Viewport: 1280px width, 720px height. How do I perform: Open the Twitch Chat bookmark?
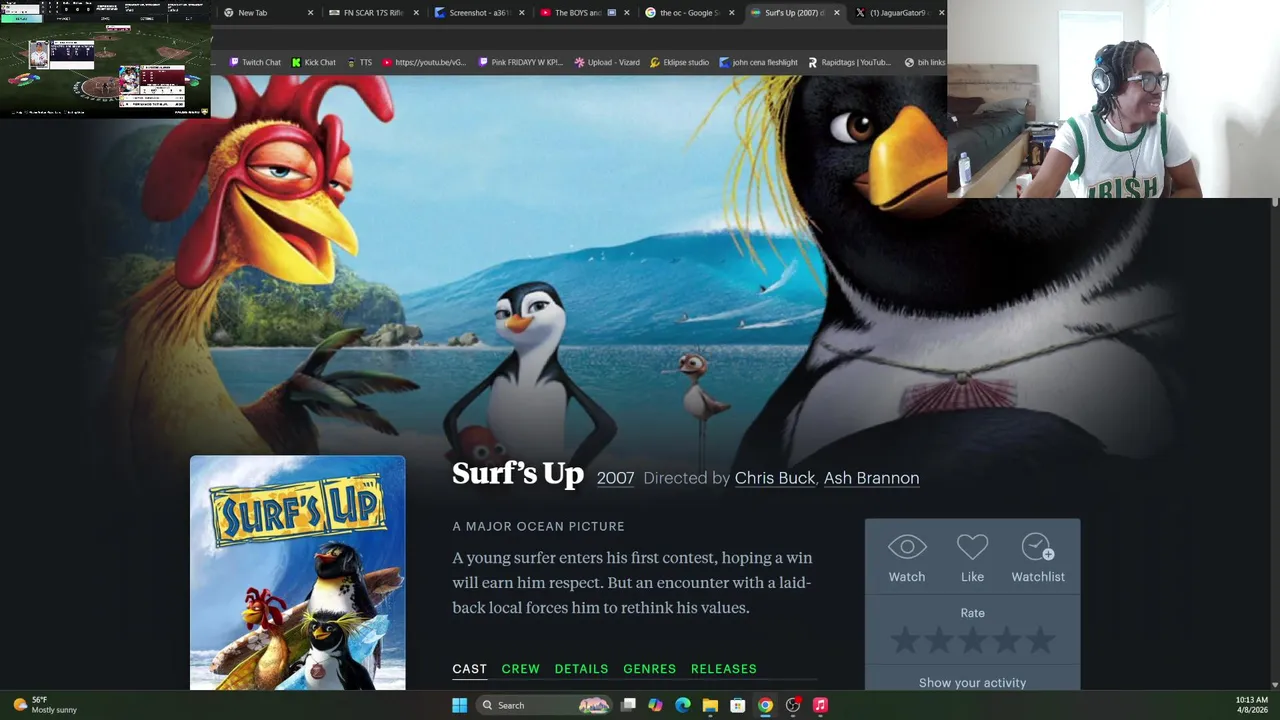[x=255, y=62]
